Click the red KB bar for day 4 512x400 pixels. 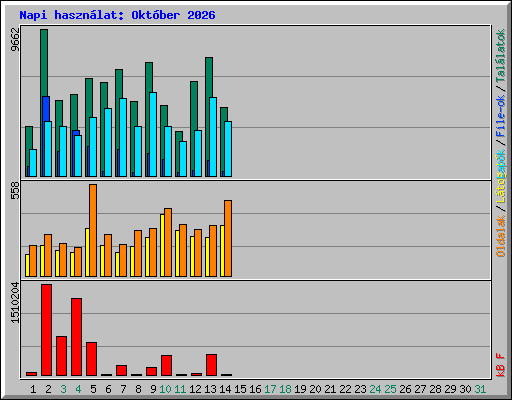coord(76,337)
